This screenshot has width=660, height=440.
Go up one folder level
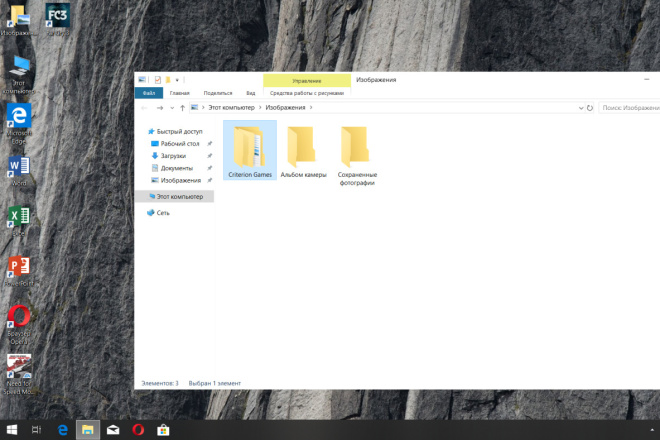(182, 108)
